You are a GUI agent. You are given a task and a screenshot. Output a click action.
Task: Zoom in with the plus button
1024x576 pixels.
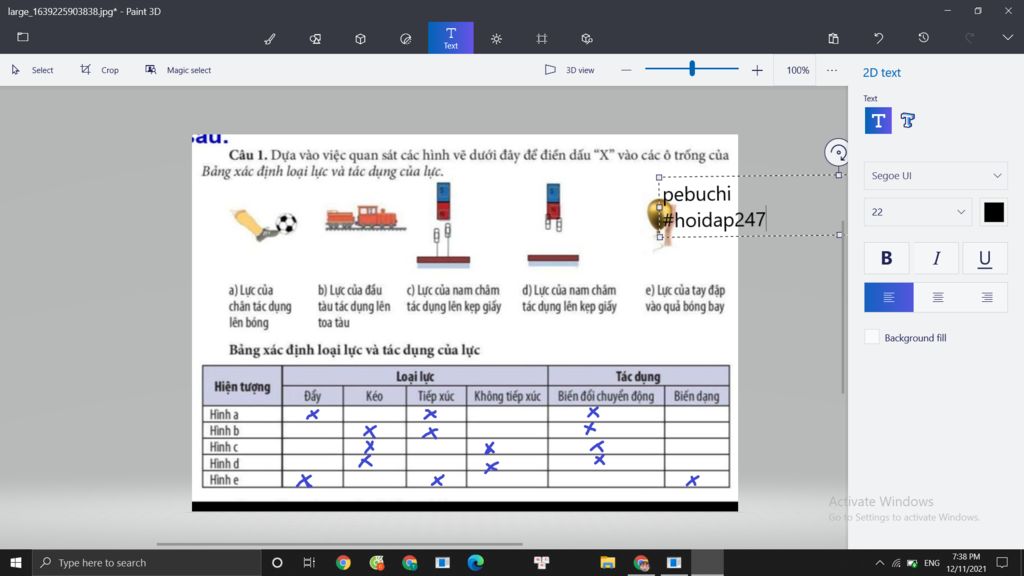point(757,70)
